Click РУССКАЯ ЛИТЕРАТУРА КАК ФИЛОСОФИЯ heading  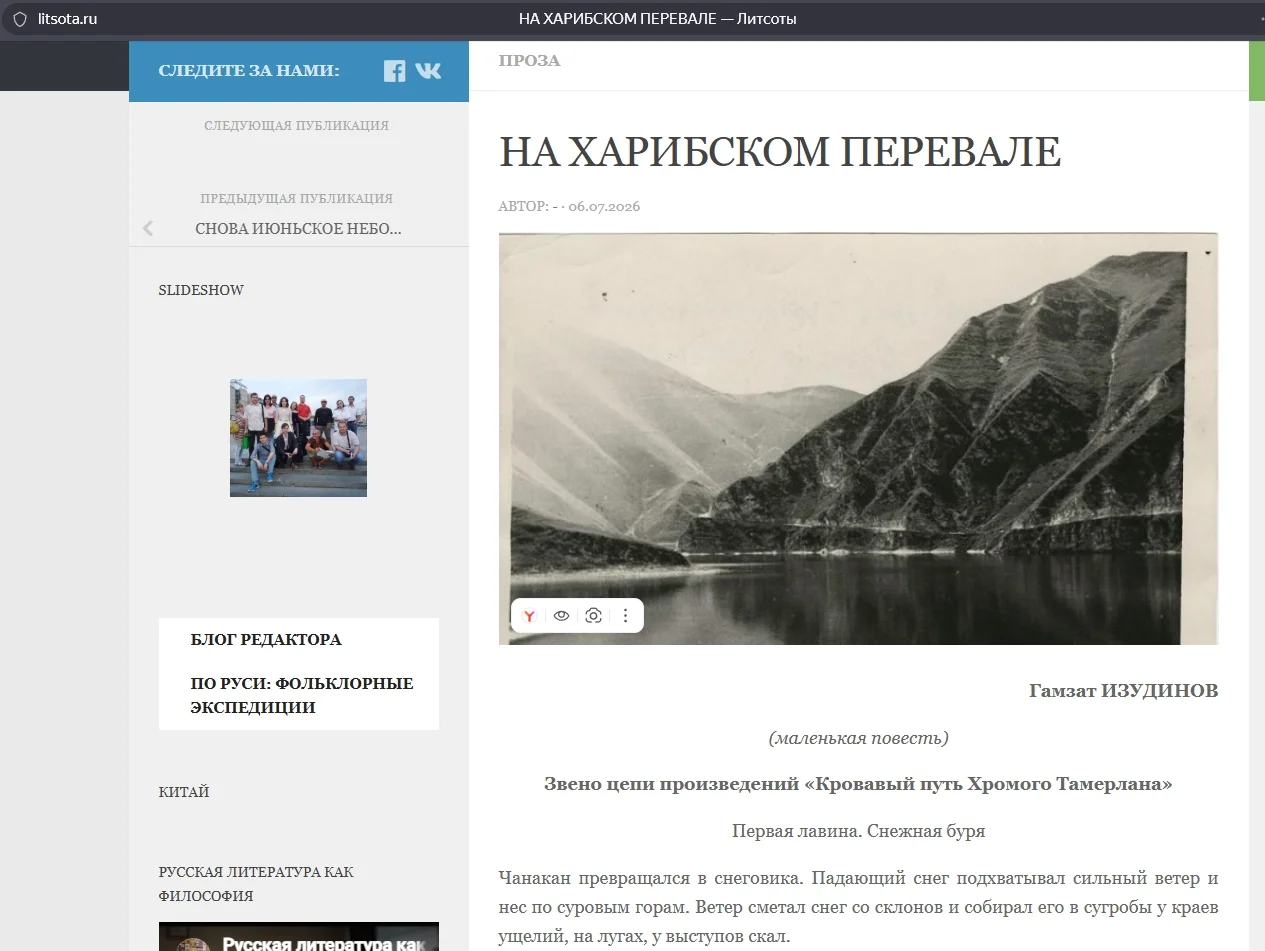256,884
